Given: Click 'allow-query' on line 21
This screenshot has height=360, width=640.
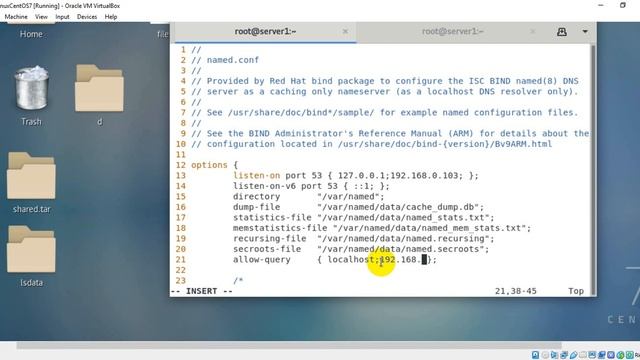Looking at the screenshot, I should tap(262, 260).
